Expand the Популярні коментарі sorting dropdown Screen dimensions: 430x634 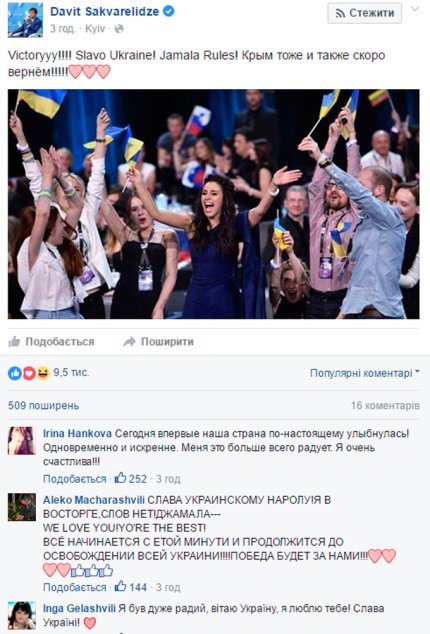(365, 373)
